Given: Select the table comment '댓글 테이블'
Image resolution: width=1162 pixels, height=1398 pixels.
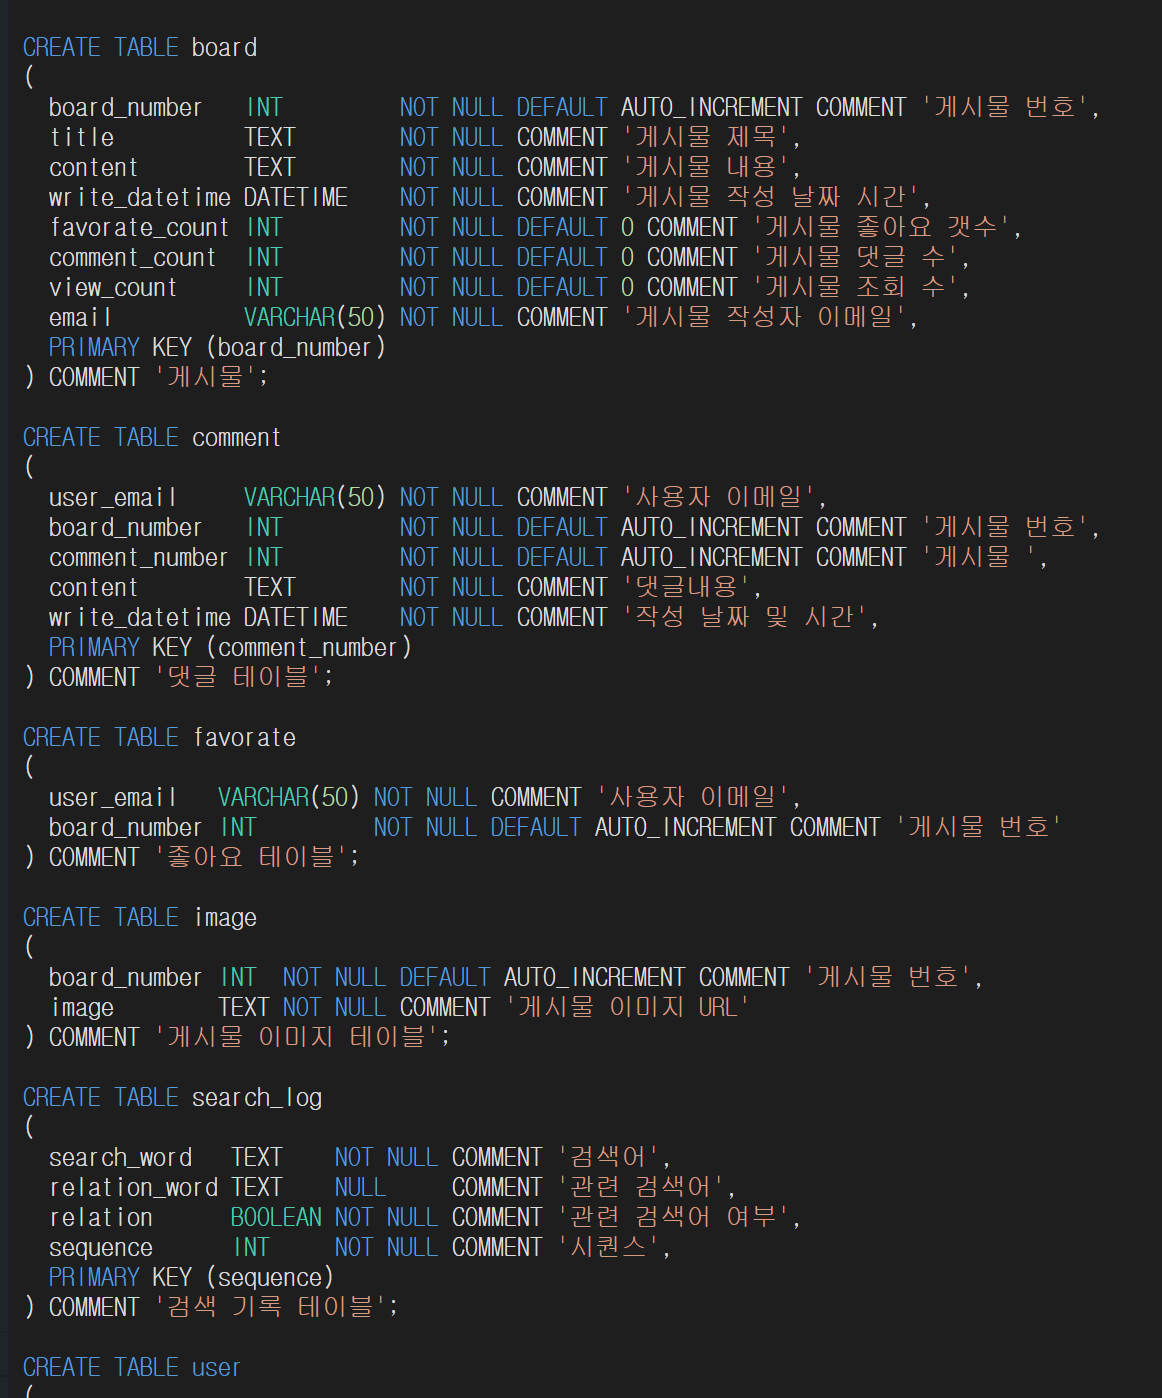Looking at the screenshot, I should tap(238, 677).
